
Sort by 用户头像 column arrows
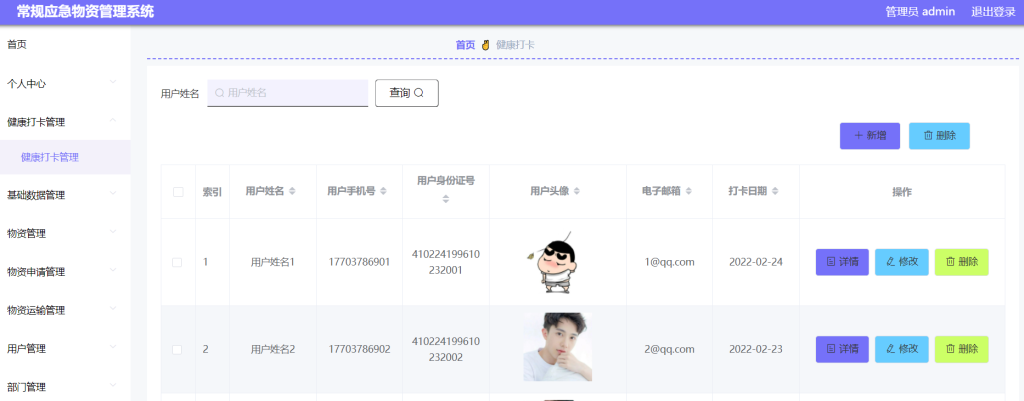577,191
